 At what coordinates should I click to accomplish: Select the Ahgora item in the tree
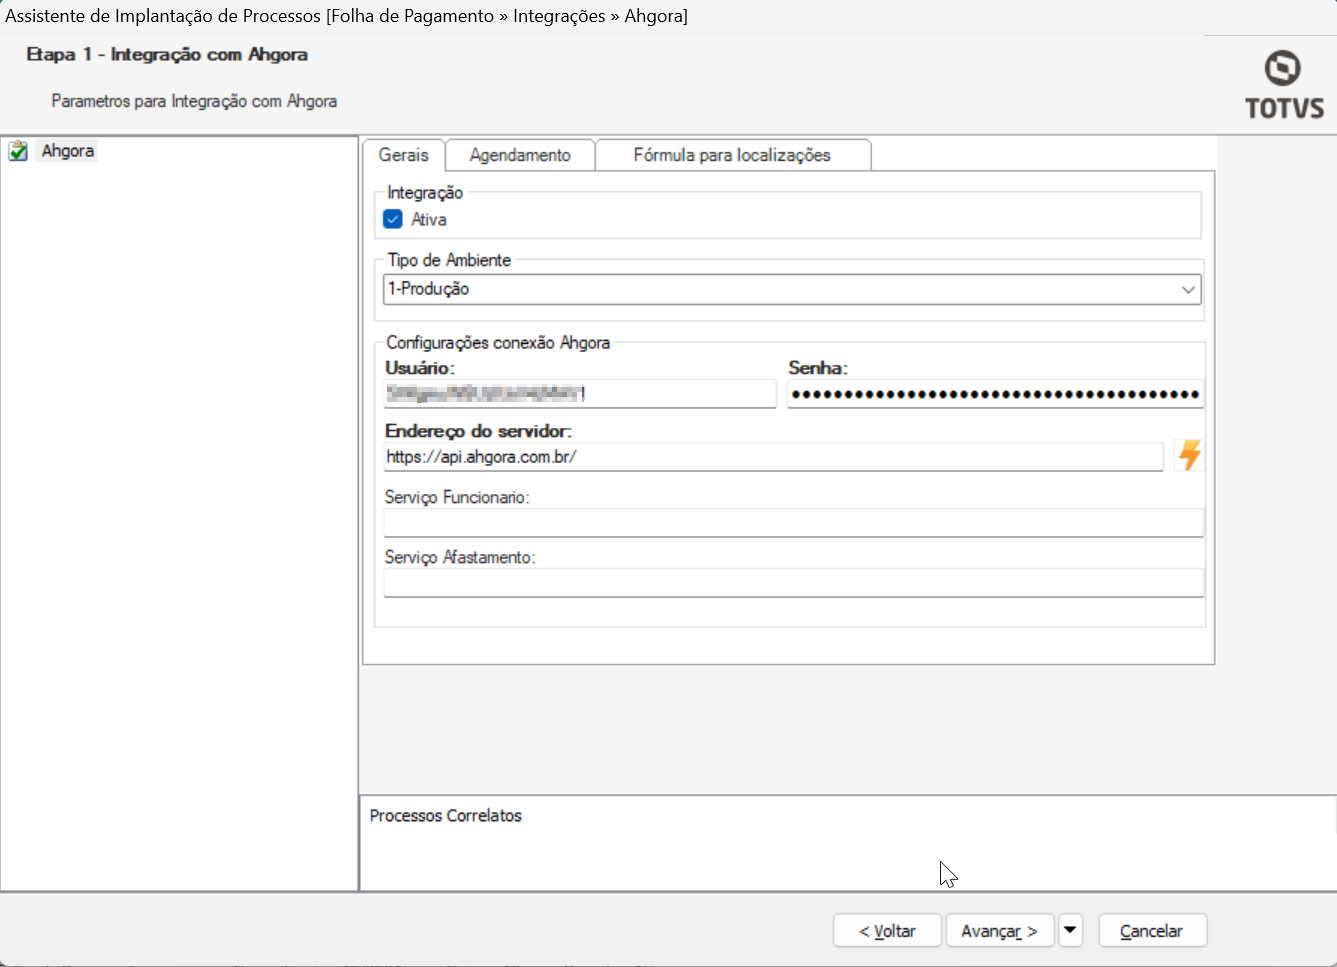[68, 151]
